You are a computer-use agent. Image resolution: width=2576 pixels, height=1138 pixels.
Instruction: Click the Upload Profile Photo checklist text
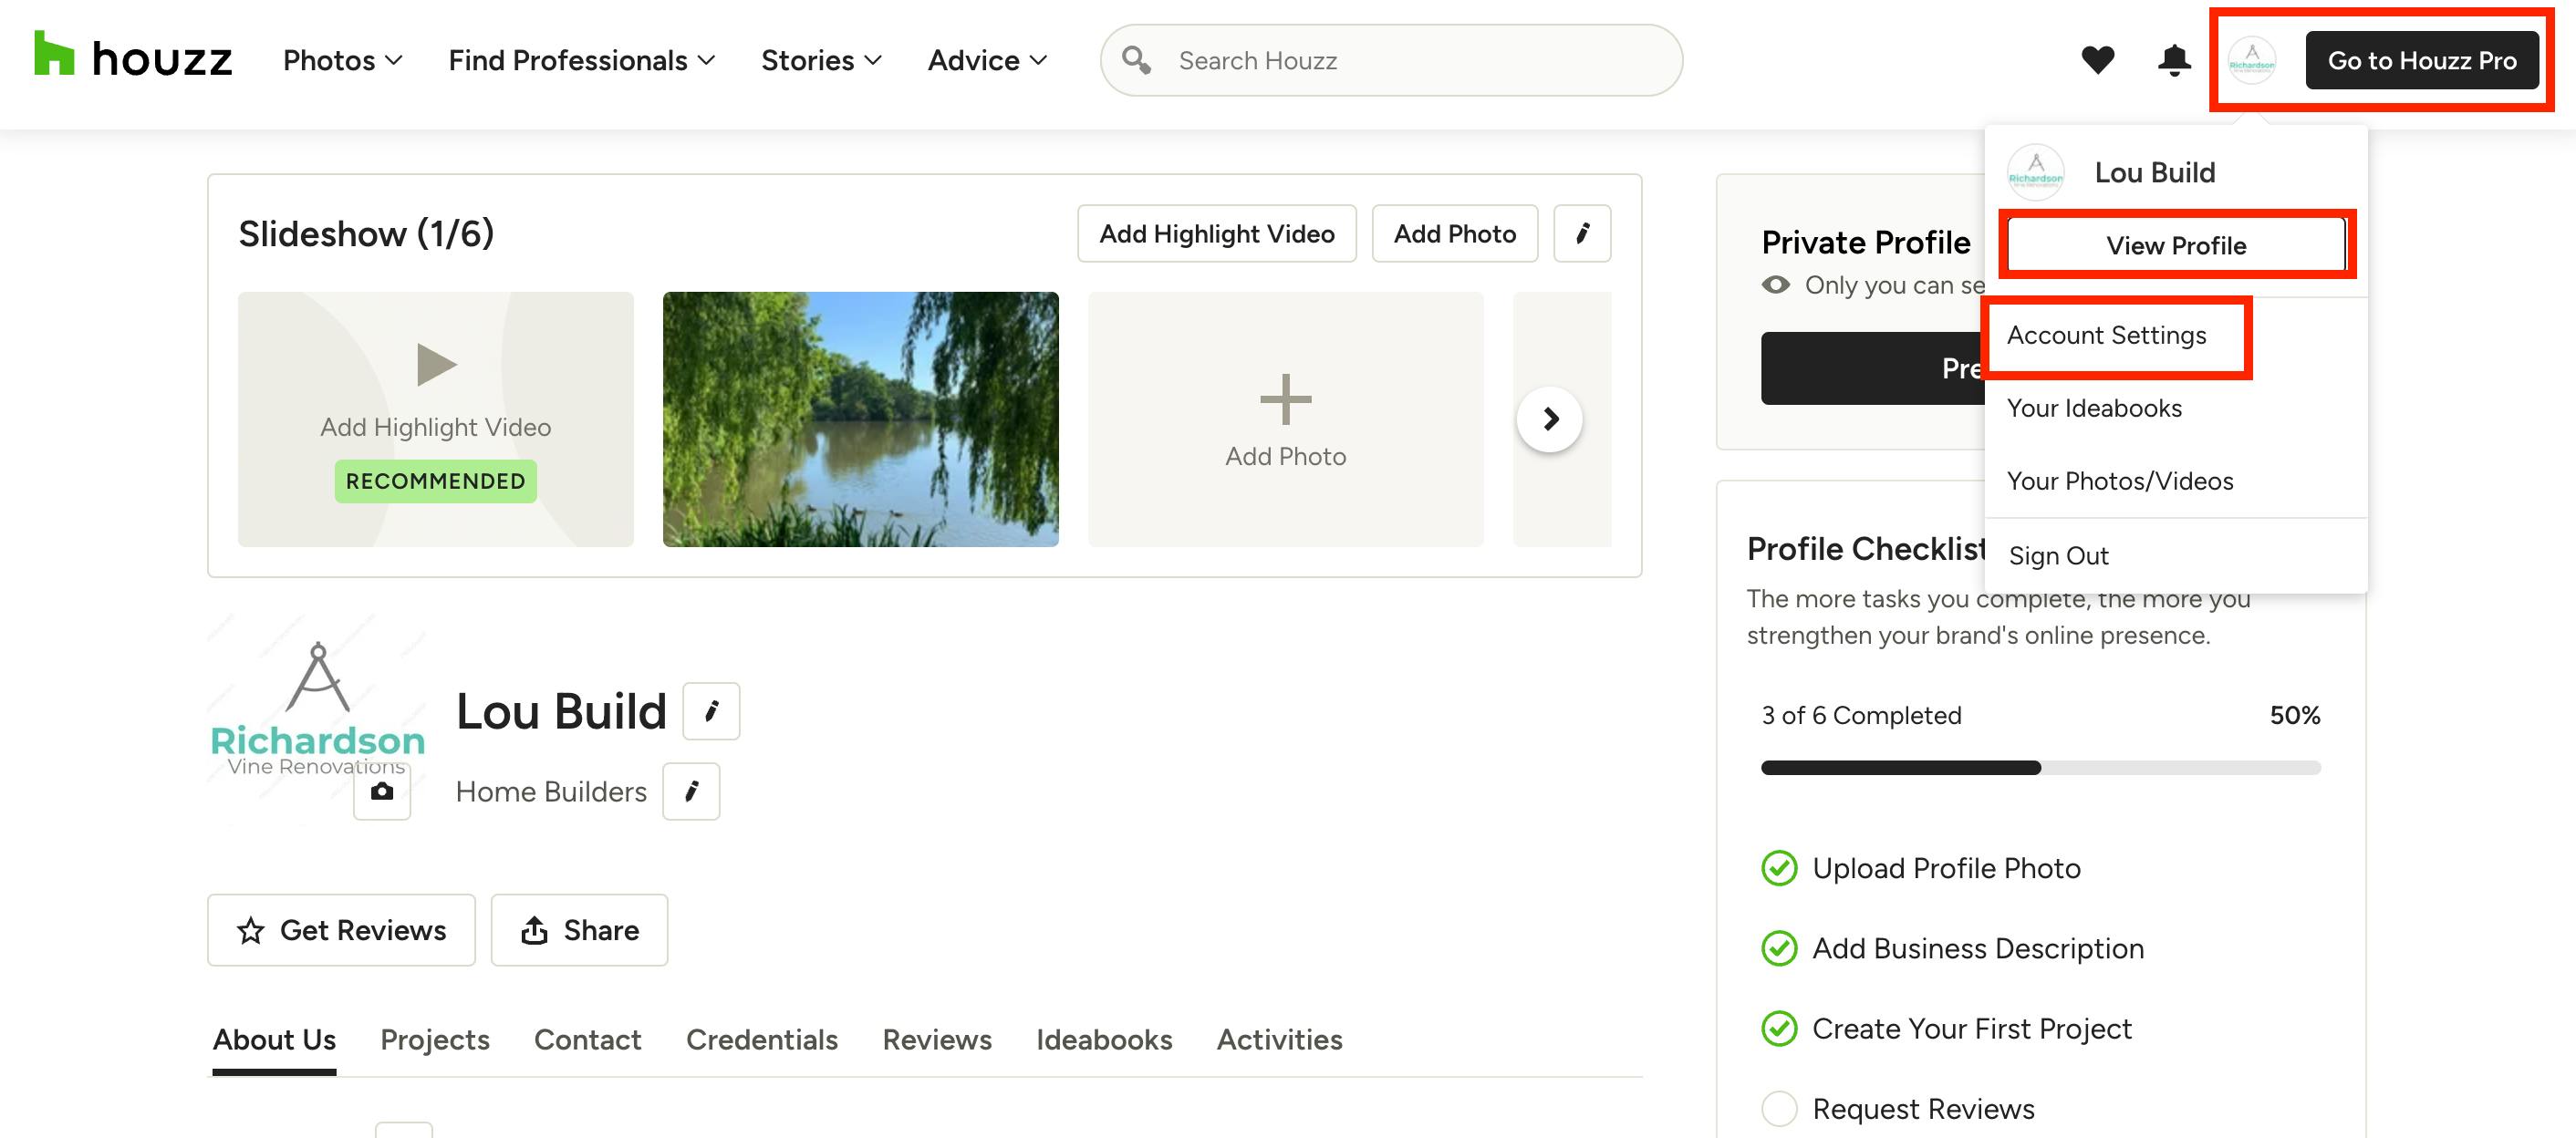coord(1946,868)
